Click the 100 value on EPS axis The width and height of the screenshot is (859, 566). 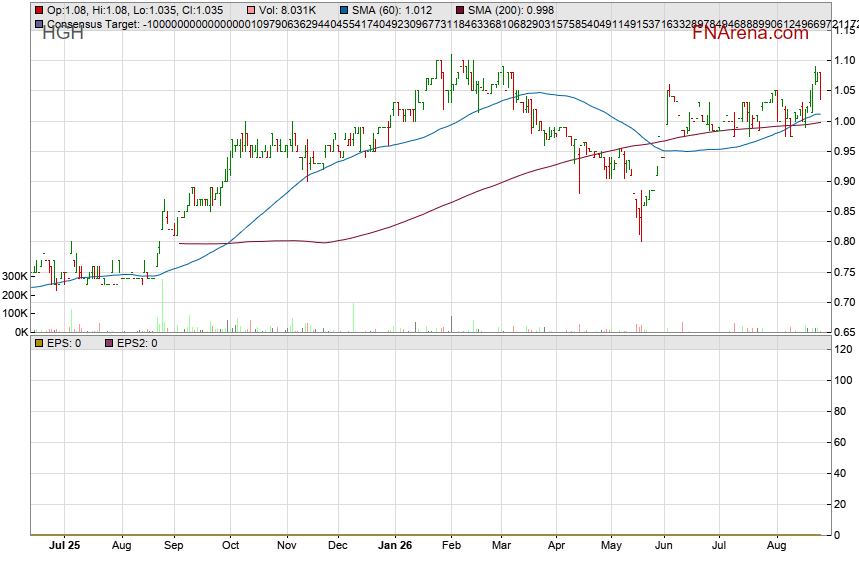pos(843,381)
